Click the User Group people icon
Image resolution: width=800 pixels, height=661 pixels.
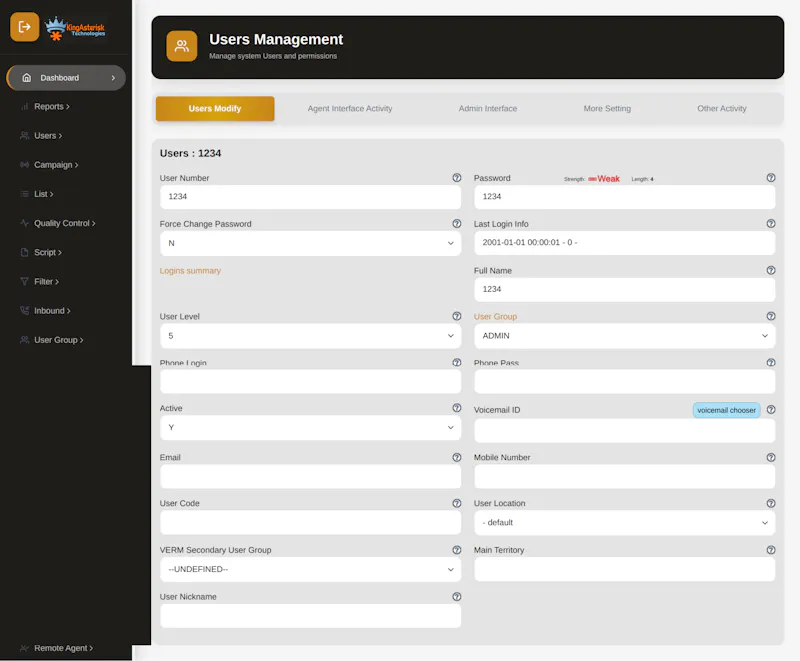tap(24, 340)
